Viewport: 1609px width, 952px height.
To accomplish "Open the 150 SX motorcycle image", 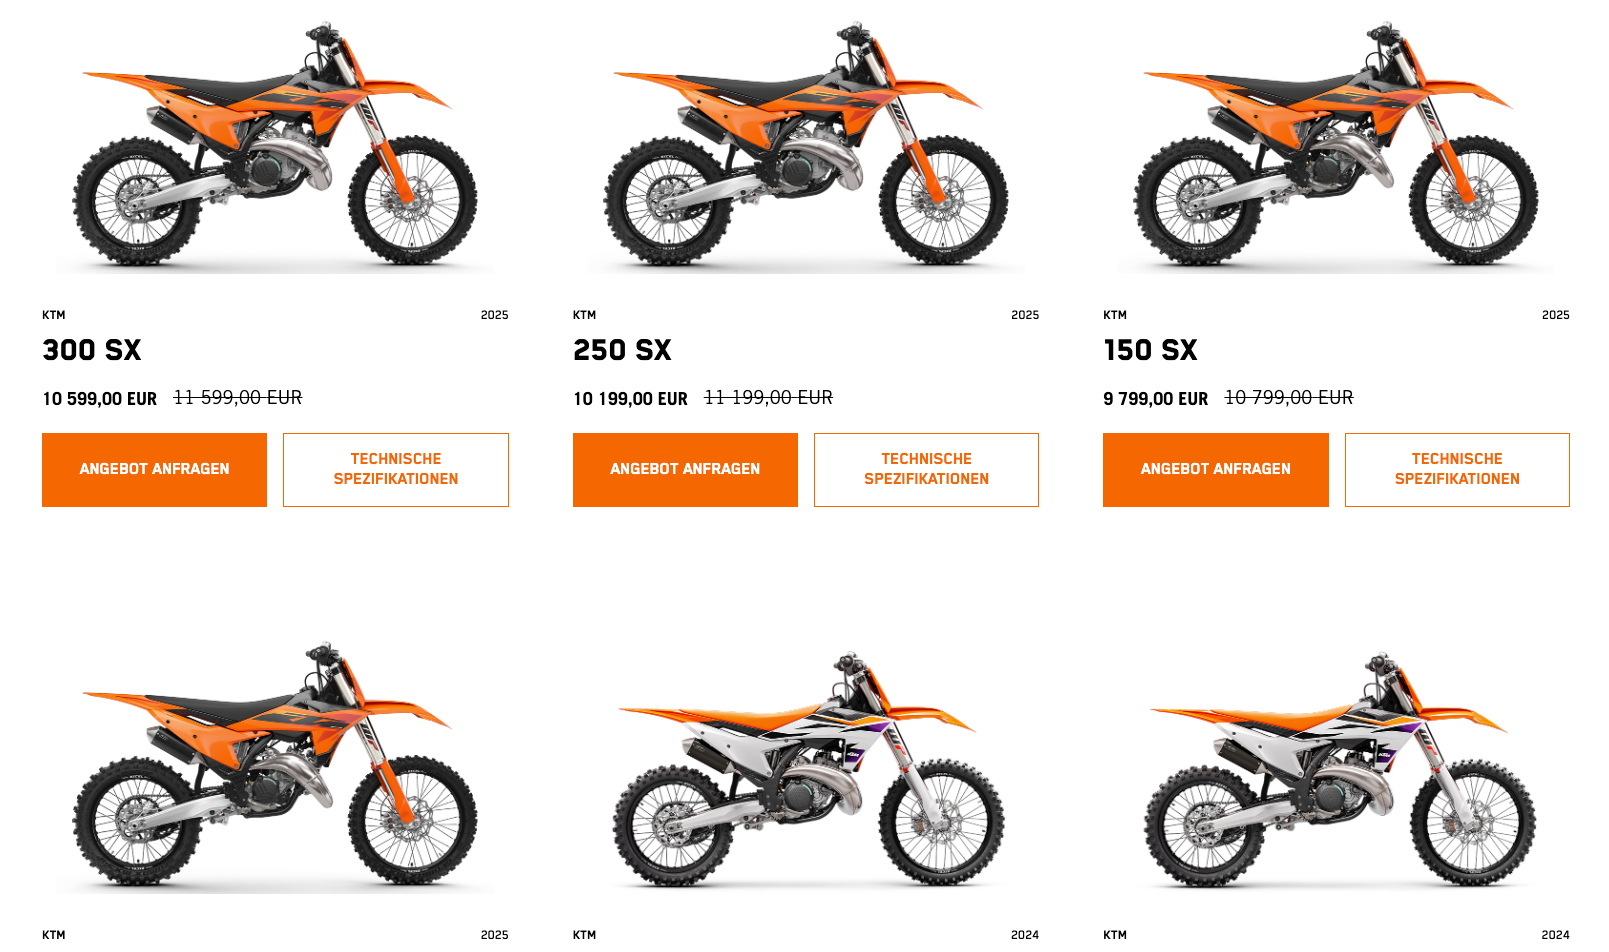I will (1336, 144).
